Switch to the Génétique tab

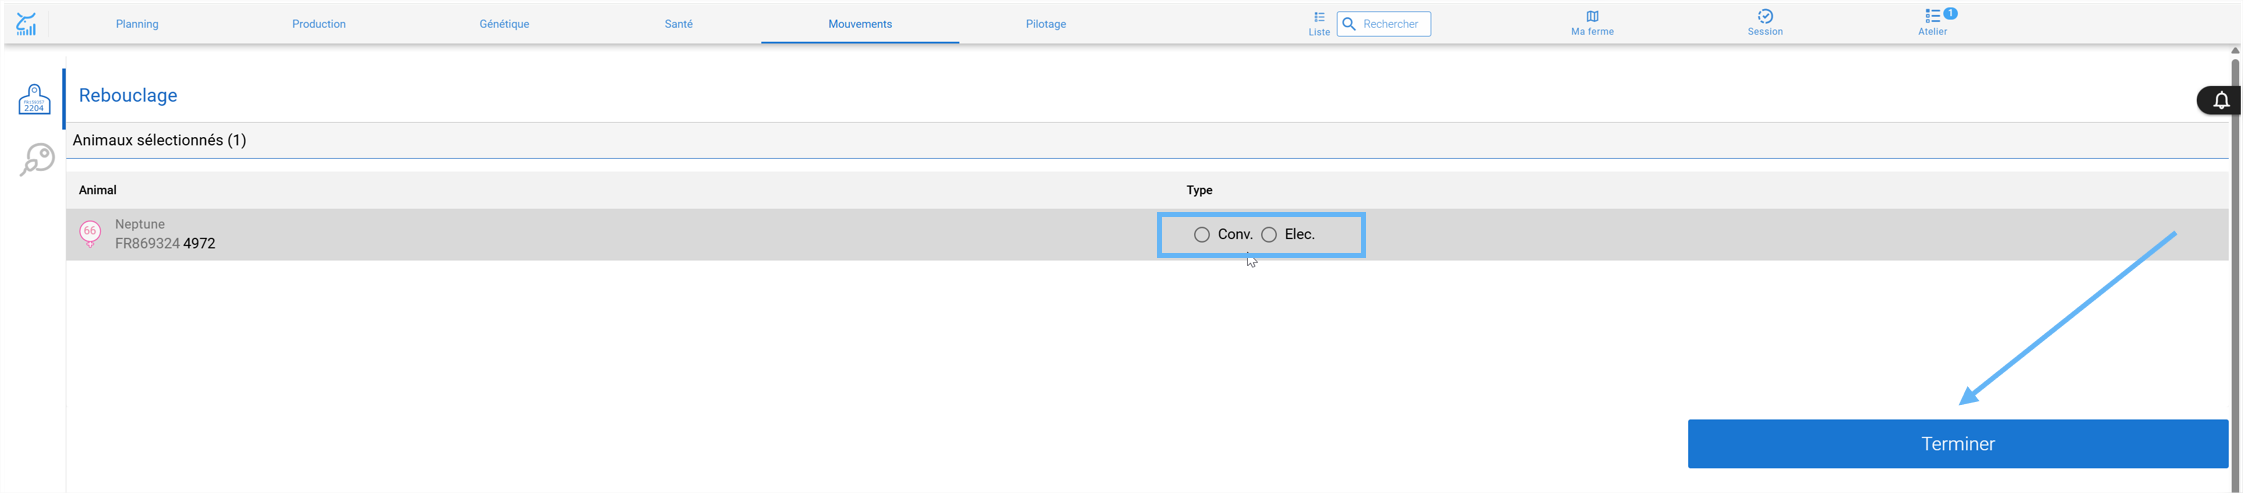[504, 24]
